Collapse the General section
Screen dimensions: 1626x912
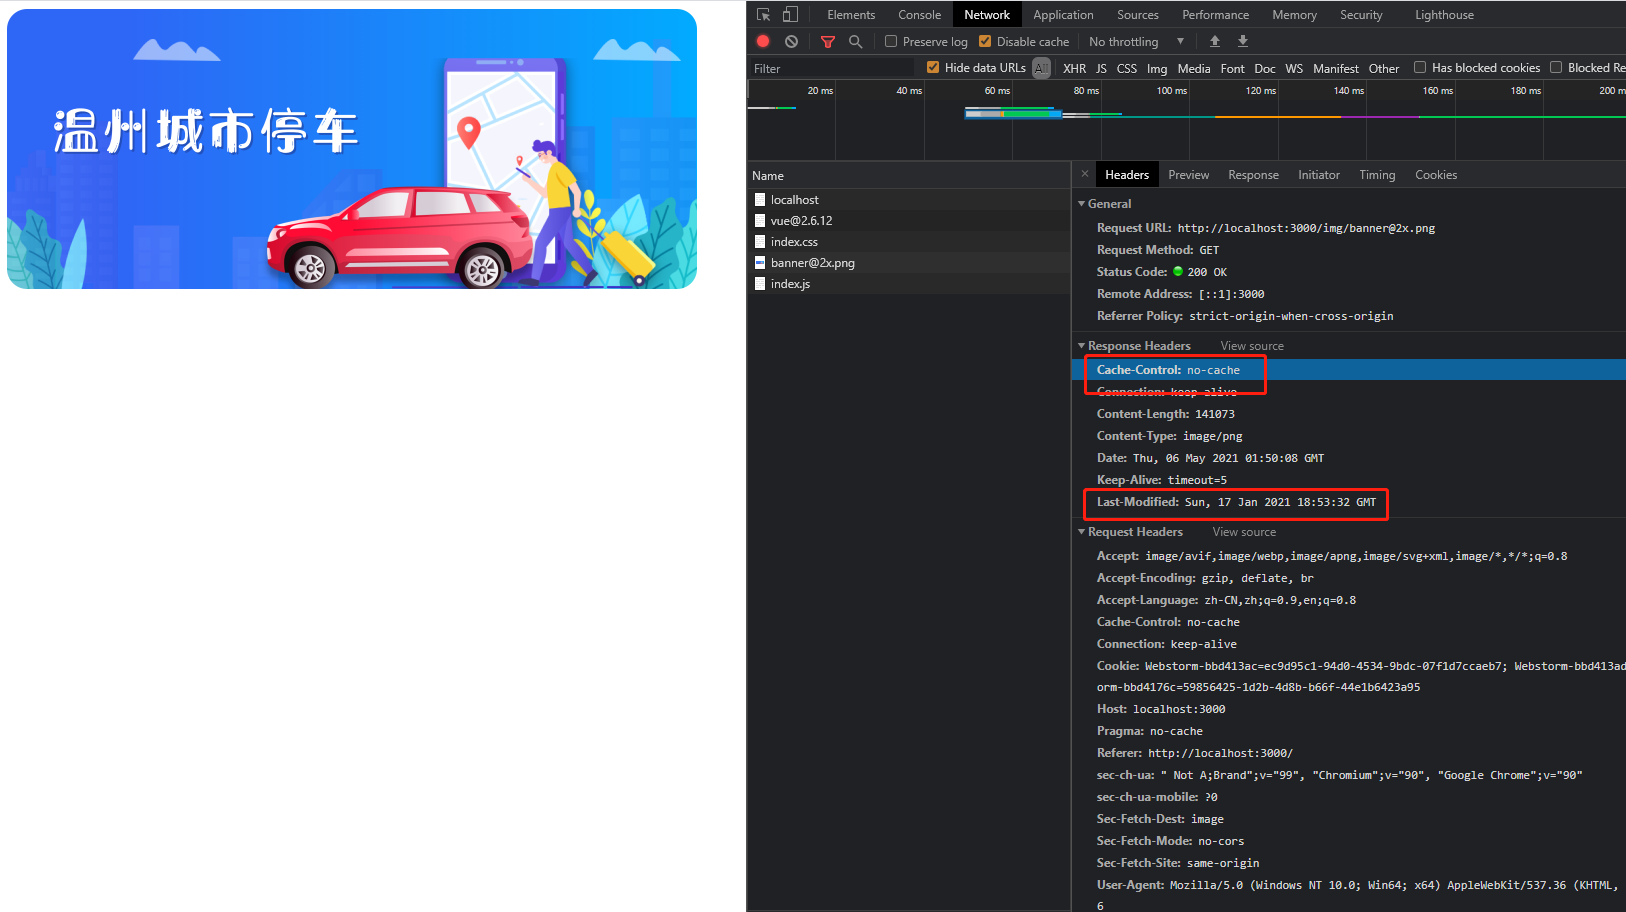coord(1082,203)
